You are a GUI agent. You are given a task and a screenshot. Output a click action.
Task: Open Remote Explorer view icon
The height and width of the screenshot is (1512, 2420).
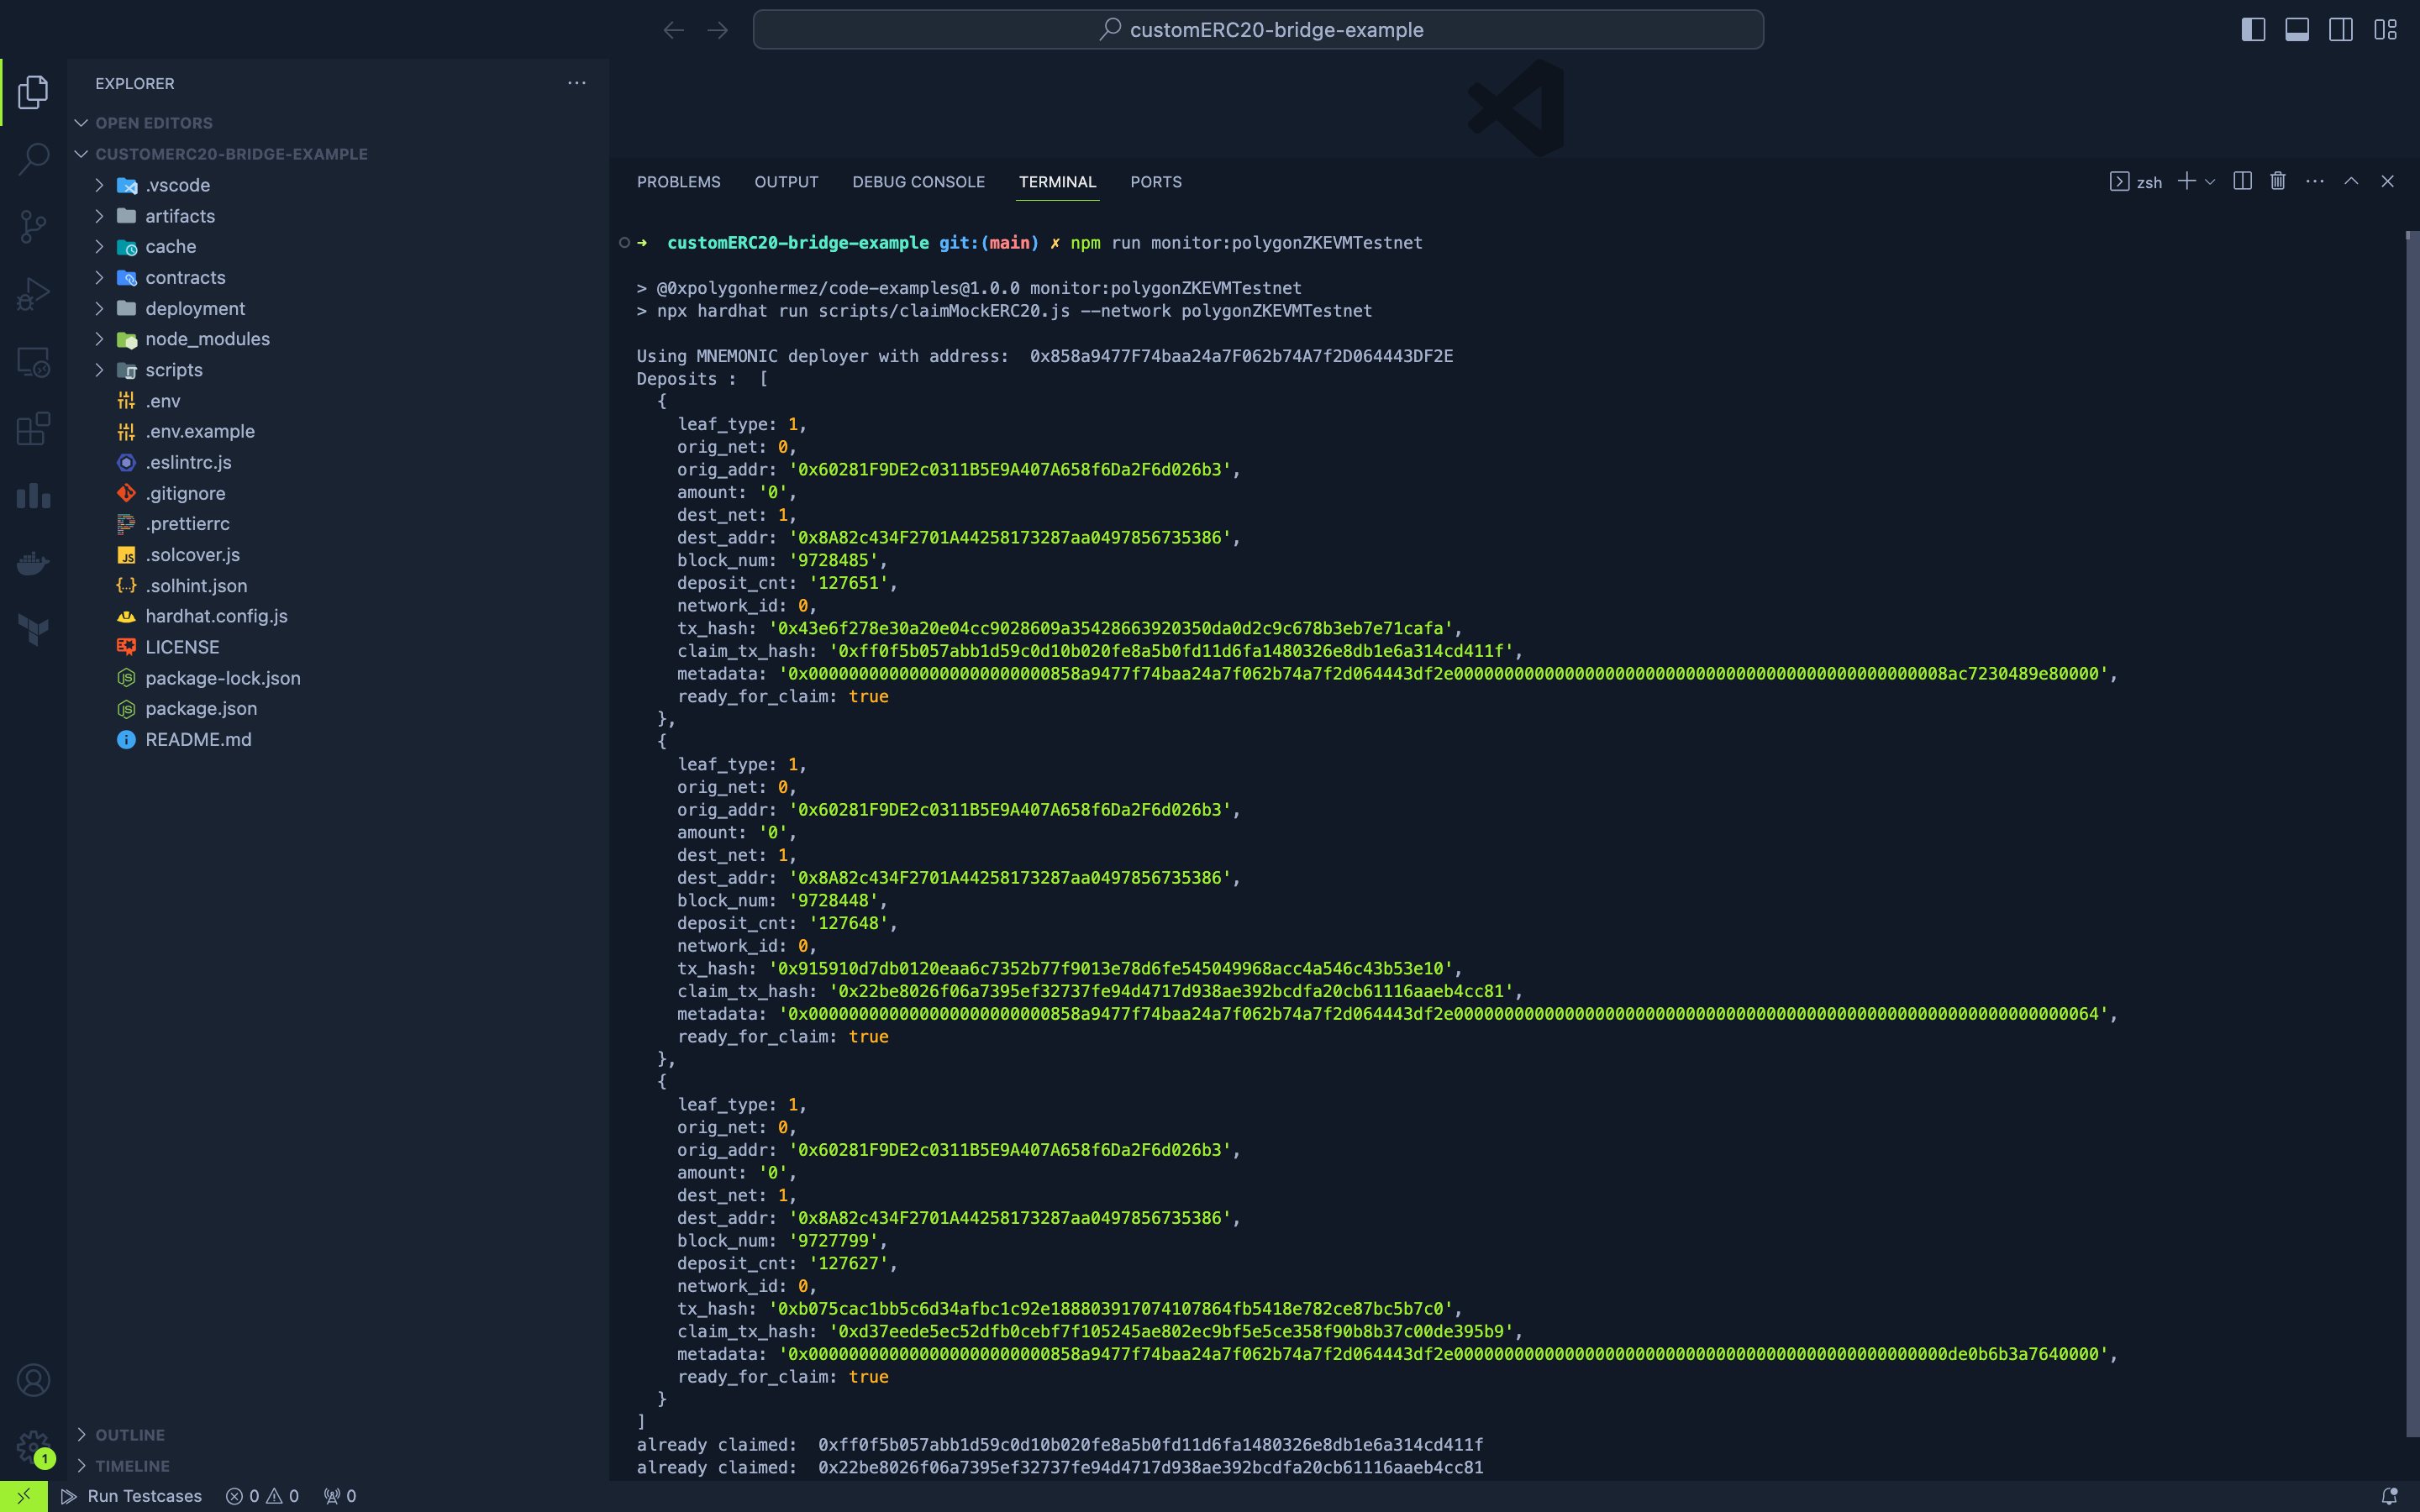pos(33,362)
